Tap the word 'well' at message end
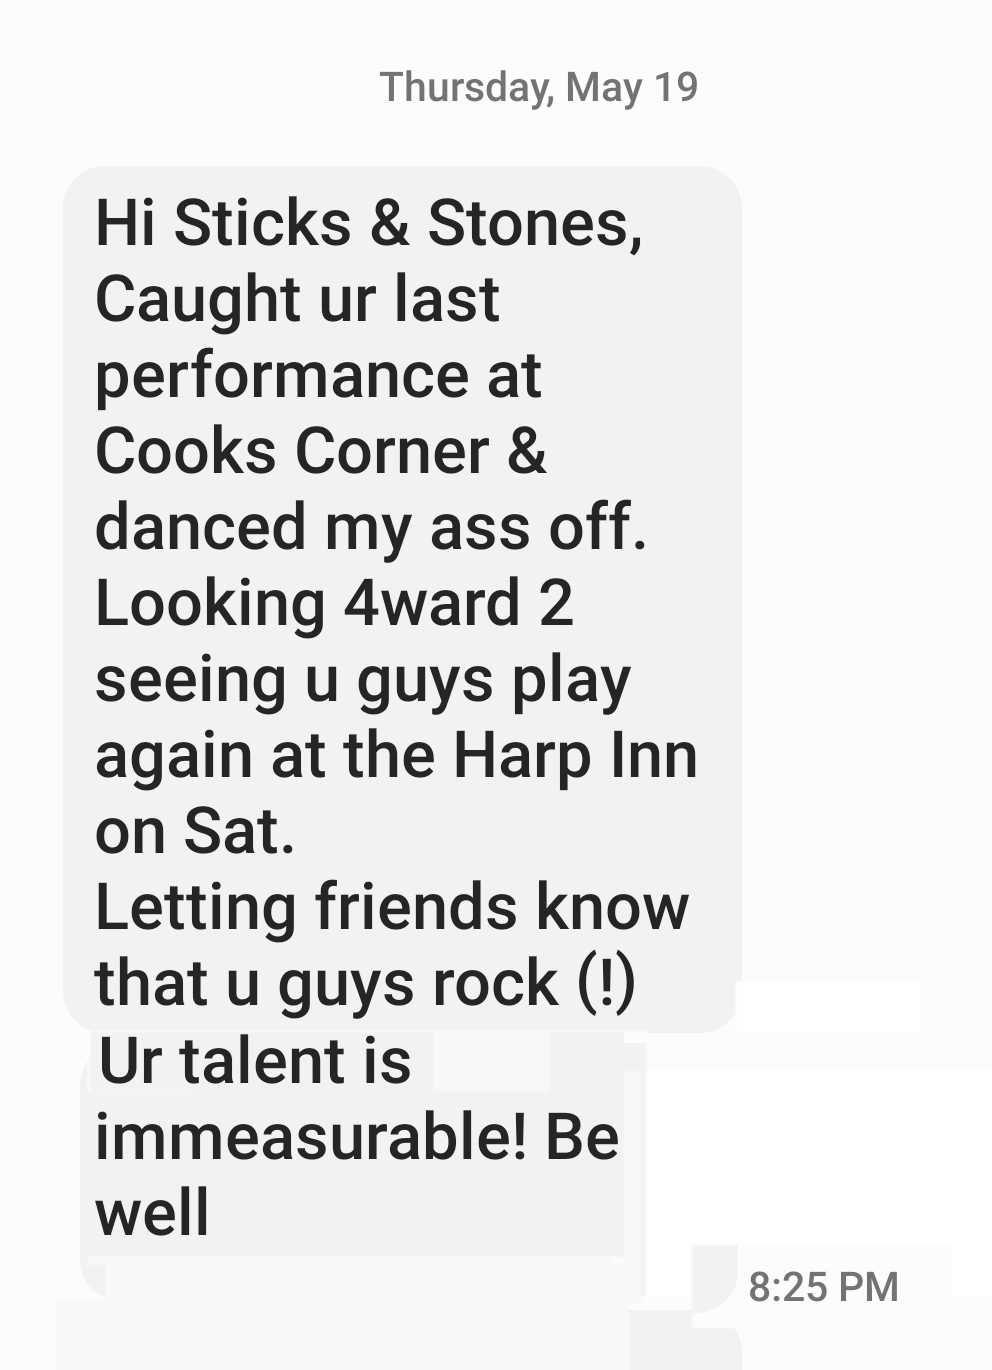This screenshot has width=992, height=1370. tap(152, 1213)
